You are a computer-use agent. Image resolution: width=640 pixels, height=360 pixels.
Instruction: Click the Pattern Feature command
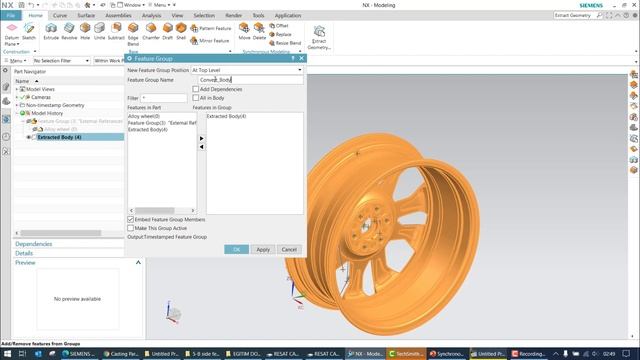[211, 28]
